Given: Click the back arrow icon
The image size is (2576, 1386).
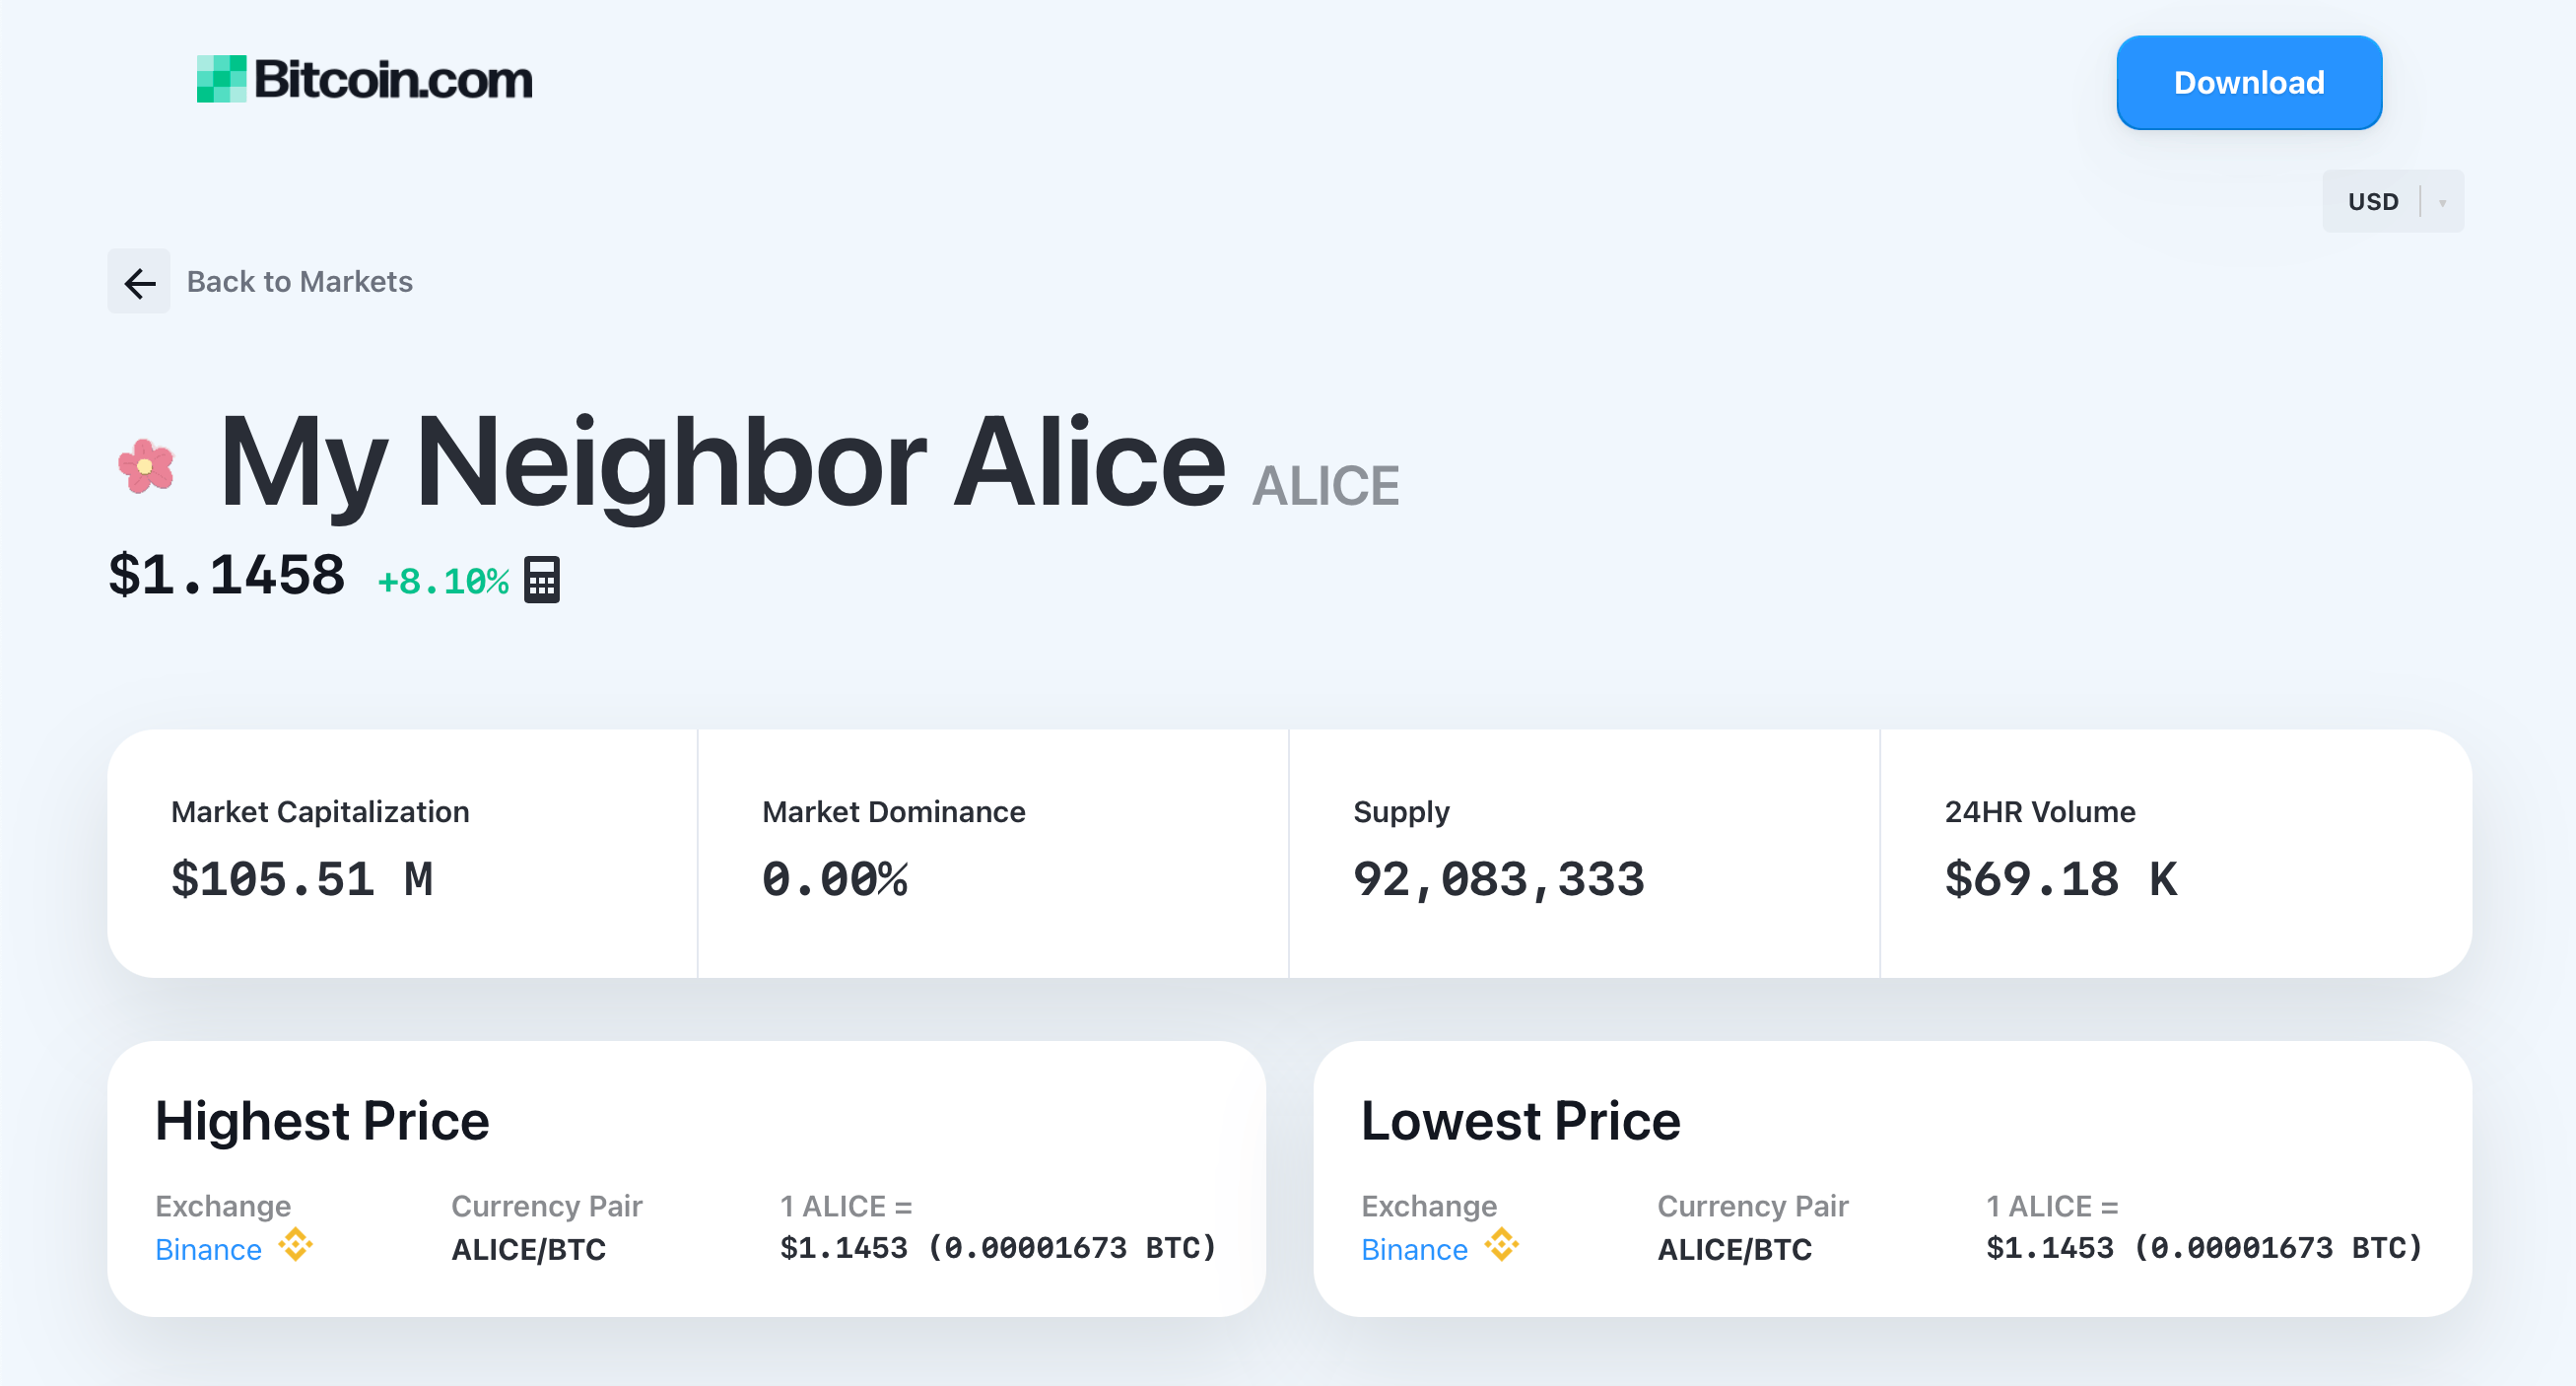Looking at the screenshot, I should [138, 281].
